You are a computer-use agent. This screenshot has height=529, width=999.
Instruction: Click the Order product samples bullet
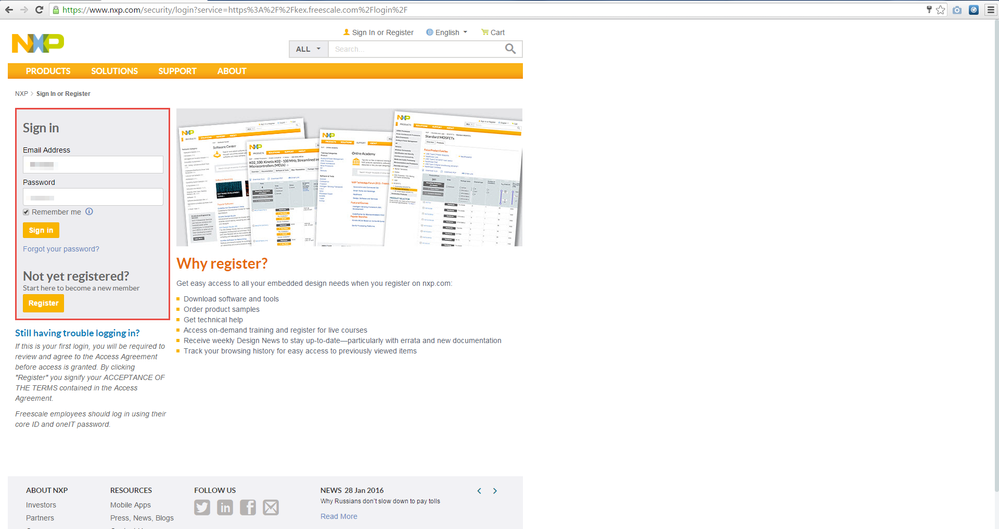(x=222, y=309)
